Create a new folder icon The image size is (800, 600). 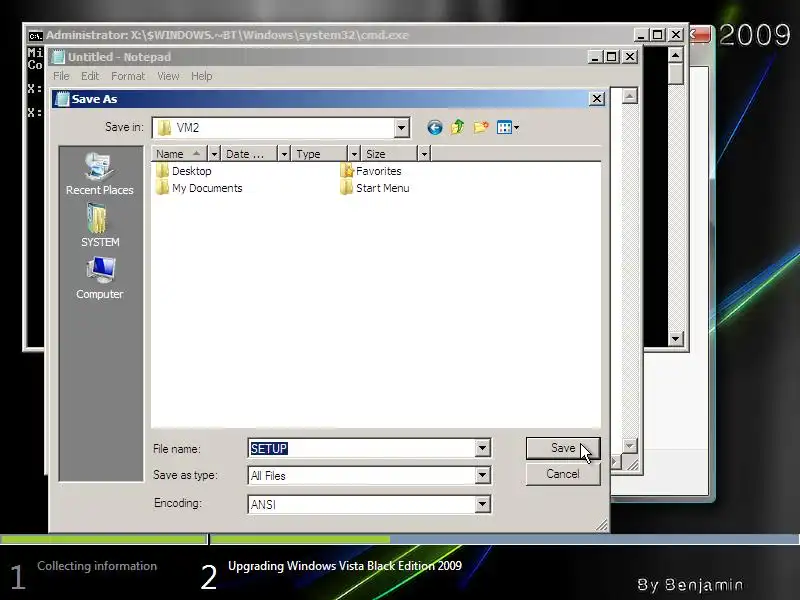coord(481,127)
